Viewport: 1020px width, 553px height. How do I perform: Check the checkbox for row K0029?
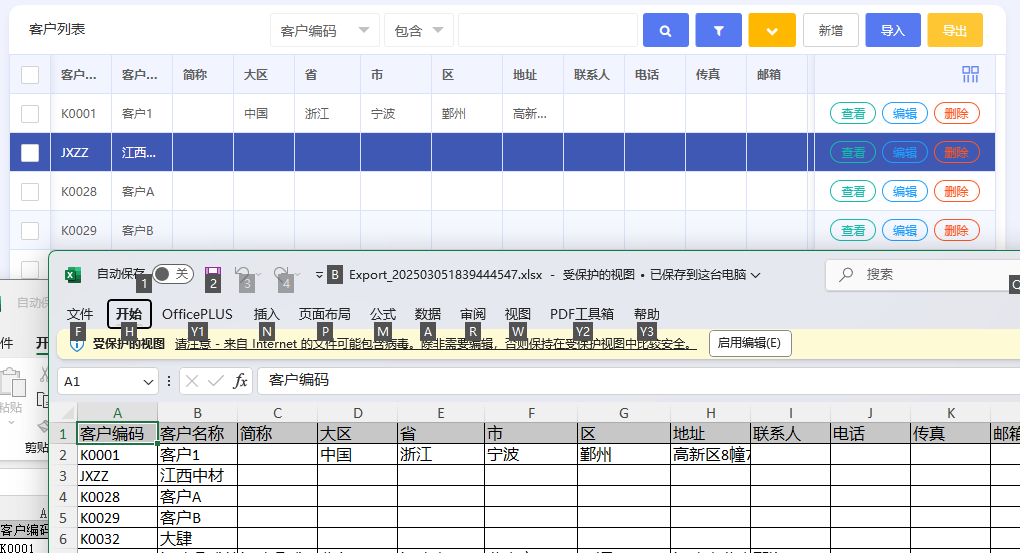click(30, 231)
